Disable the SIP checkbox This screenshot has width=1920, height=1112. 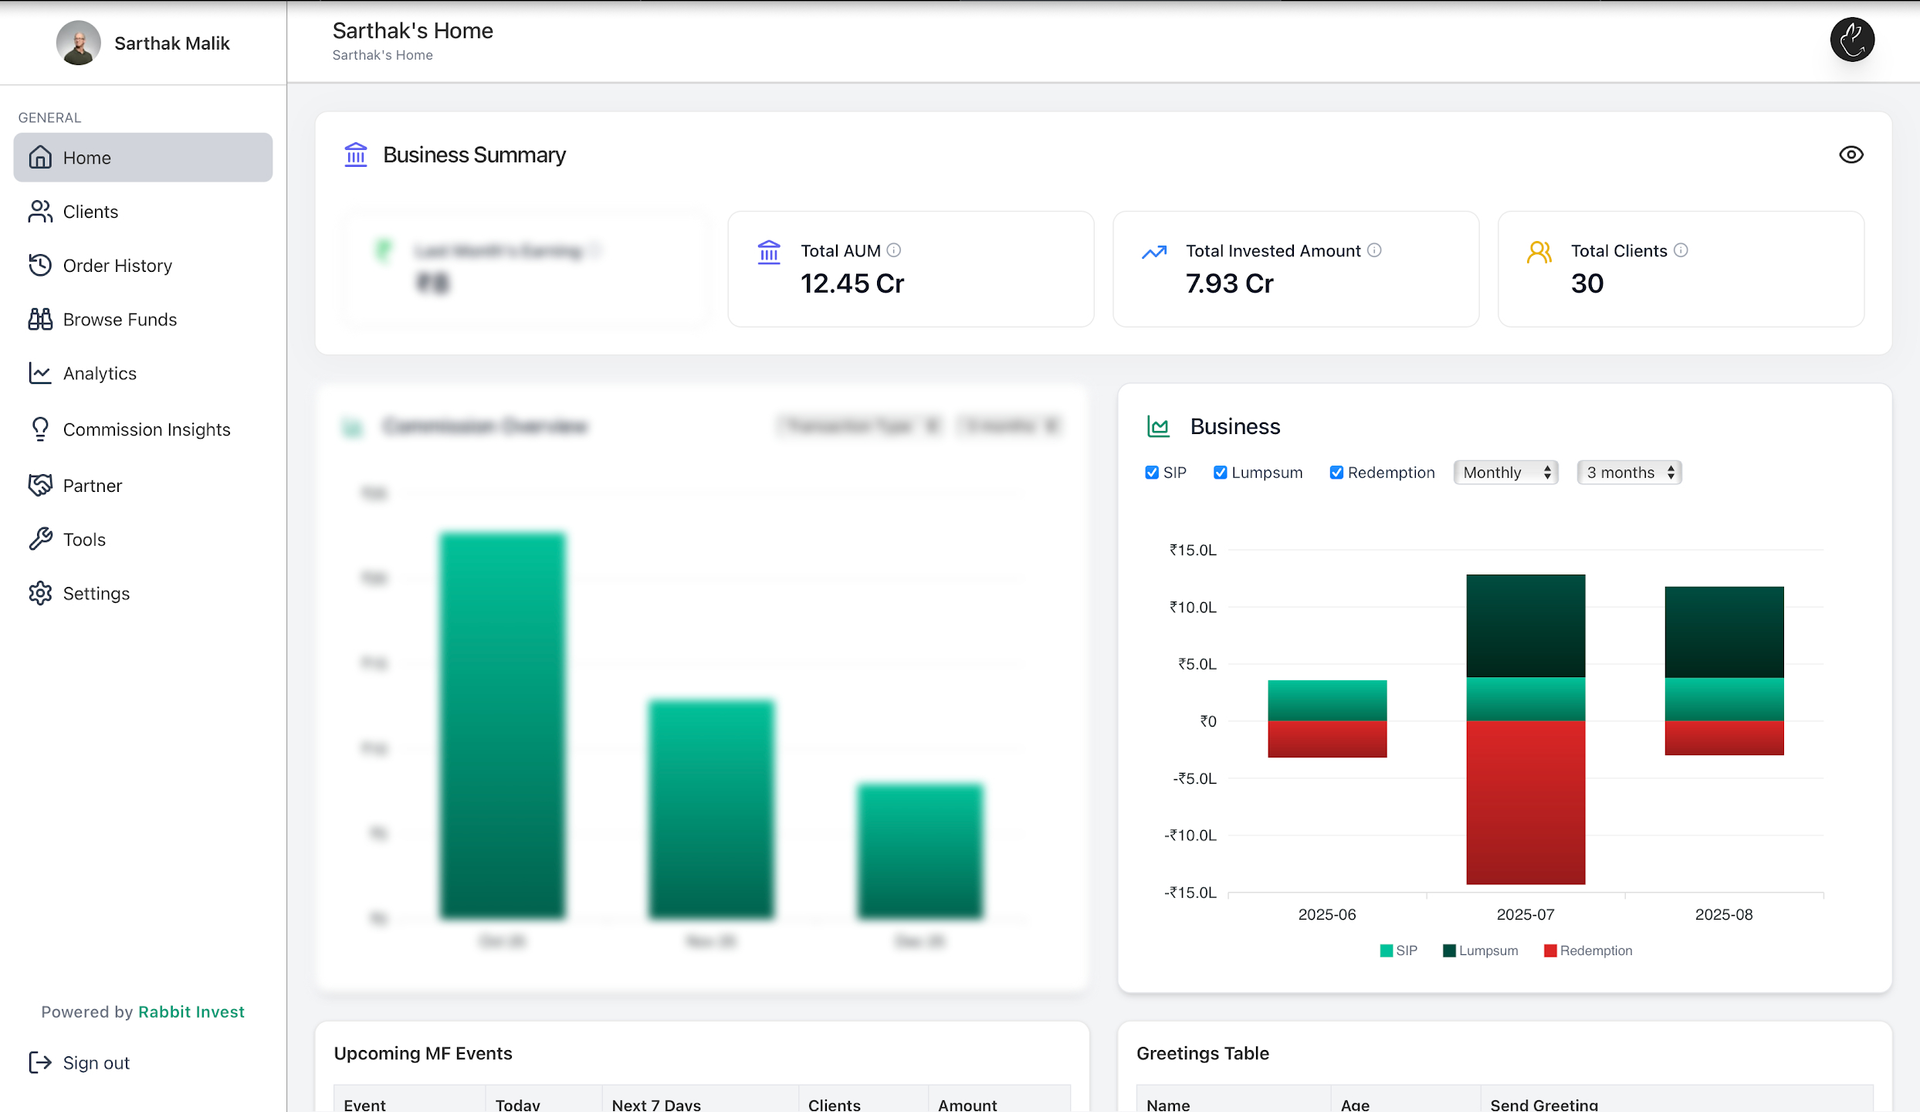tap(1151, 472)
